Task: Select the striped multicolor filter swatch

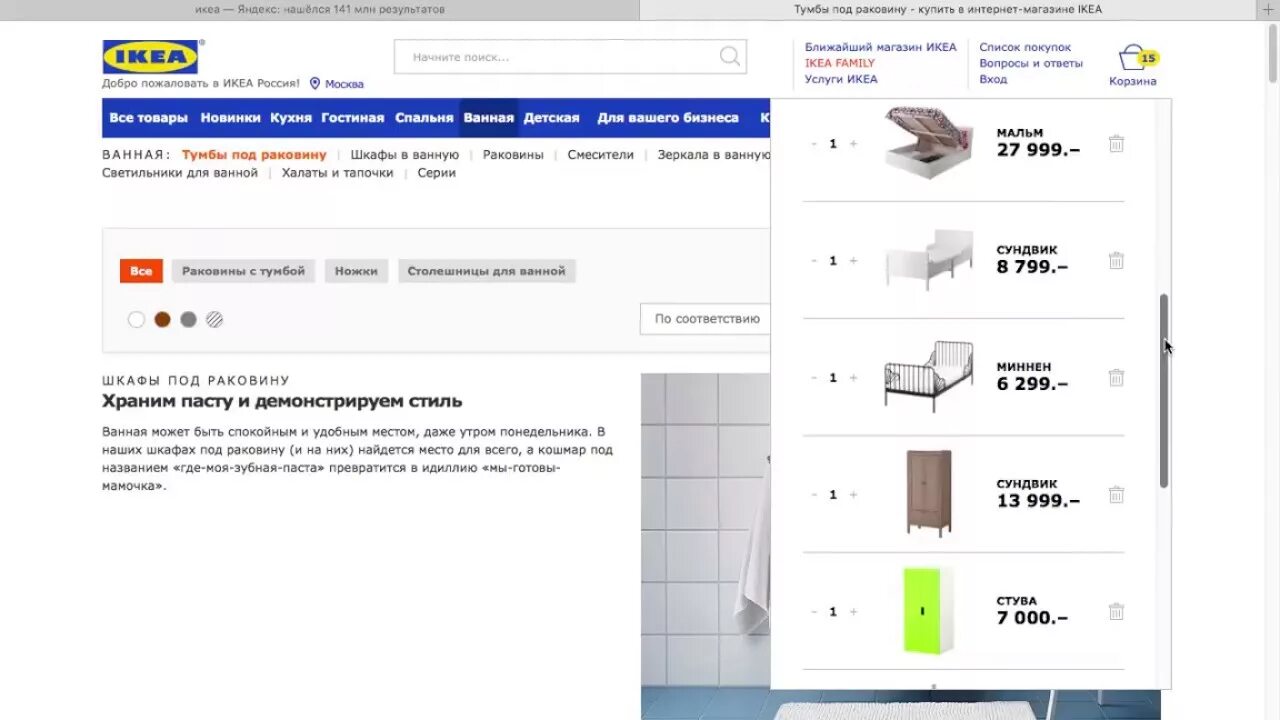Action: pos(214,320)
